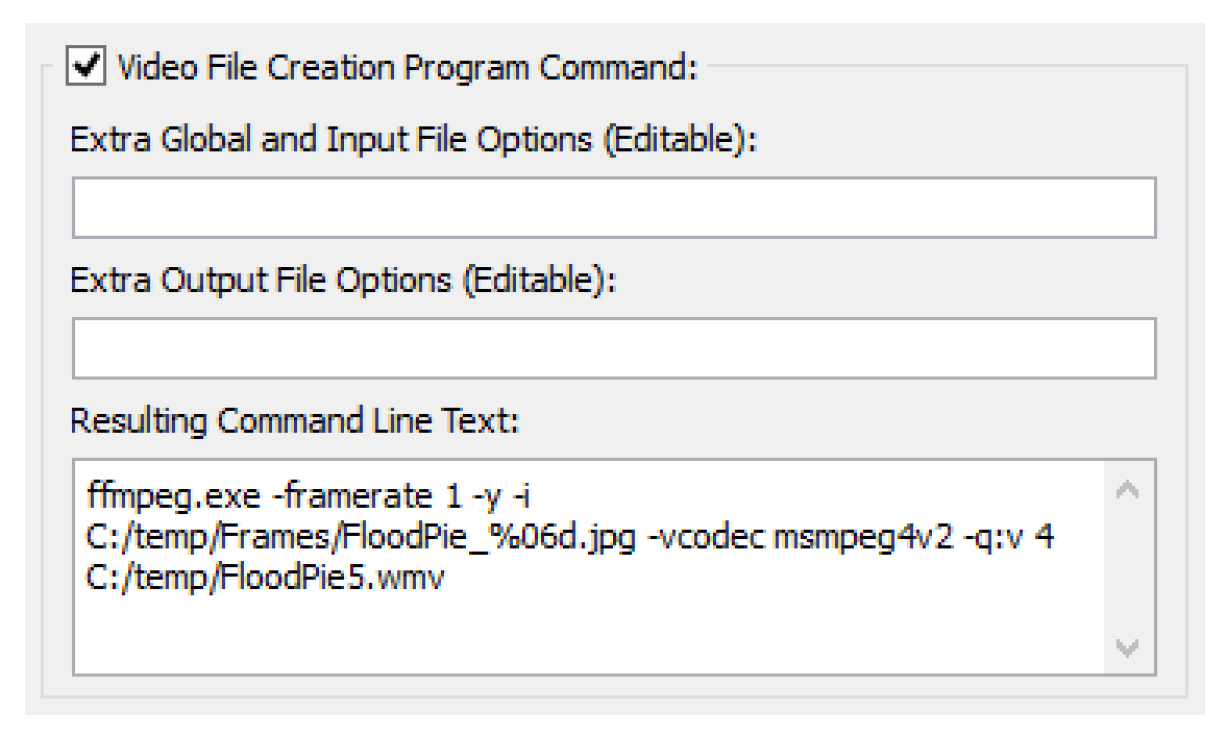The height and width of the screenshot is (739, 1230).
Task: Focus the Extra Output File Options field
Action: [x=613, y=348]
